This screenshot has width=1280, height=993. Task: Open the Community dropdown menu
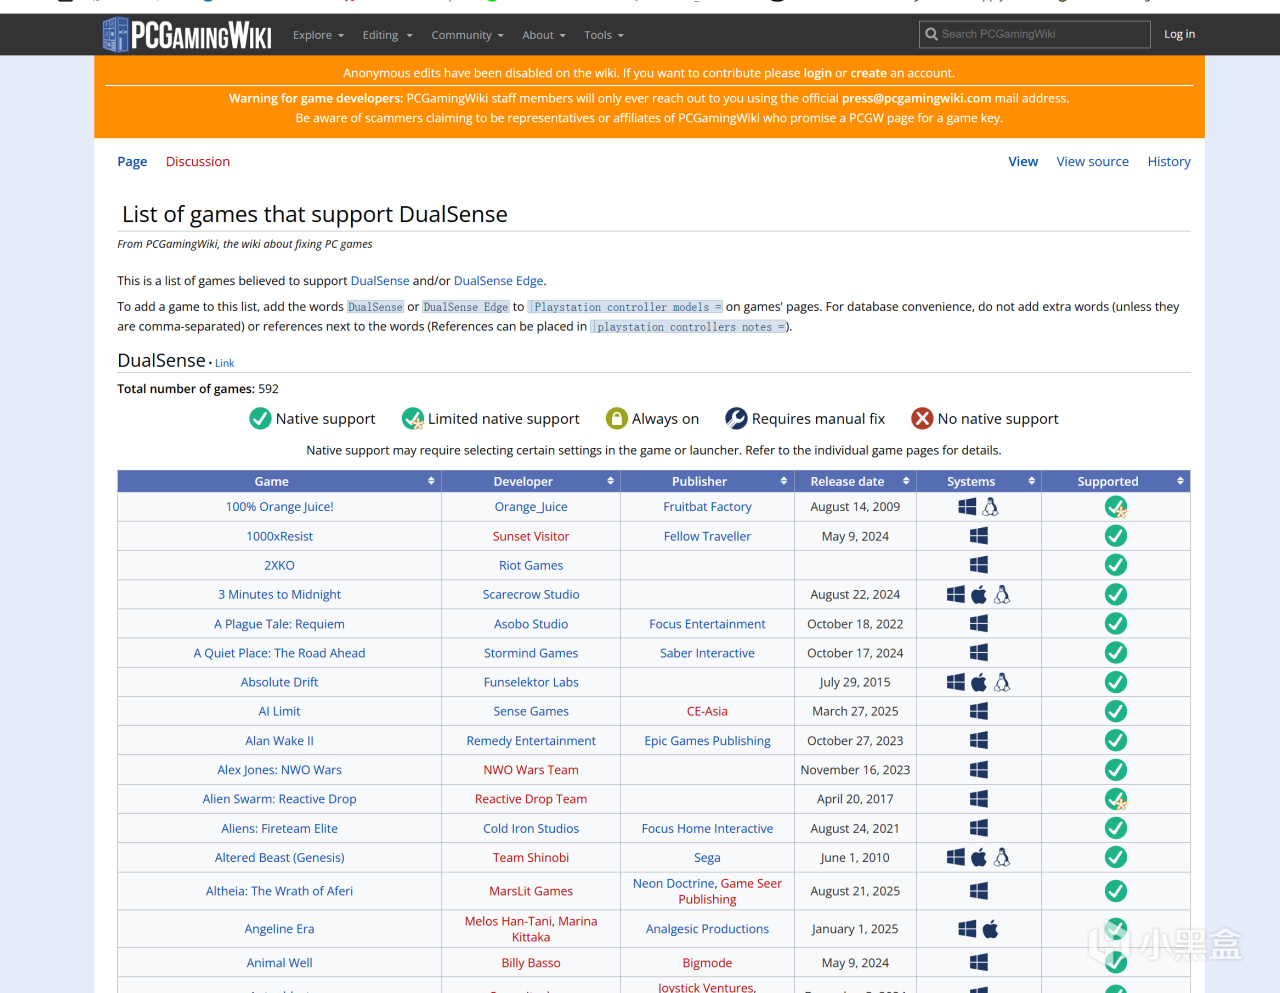467,35
